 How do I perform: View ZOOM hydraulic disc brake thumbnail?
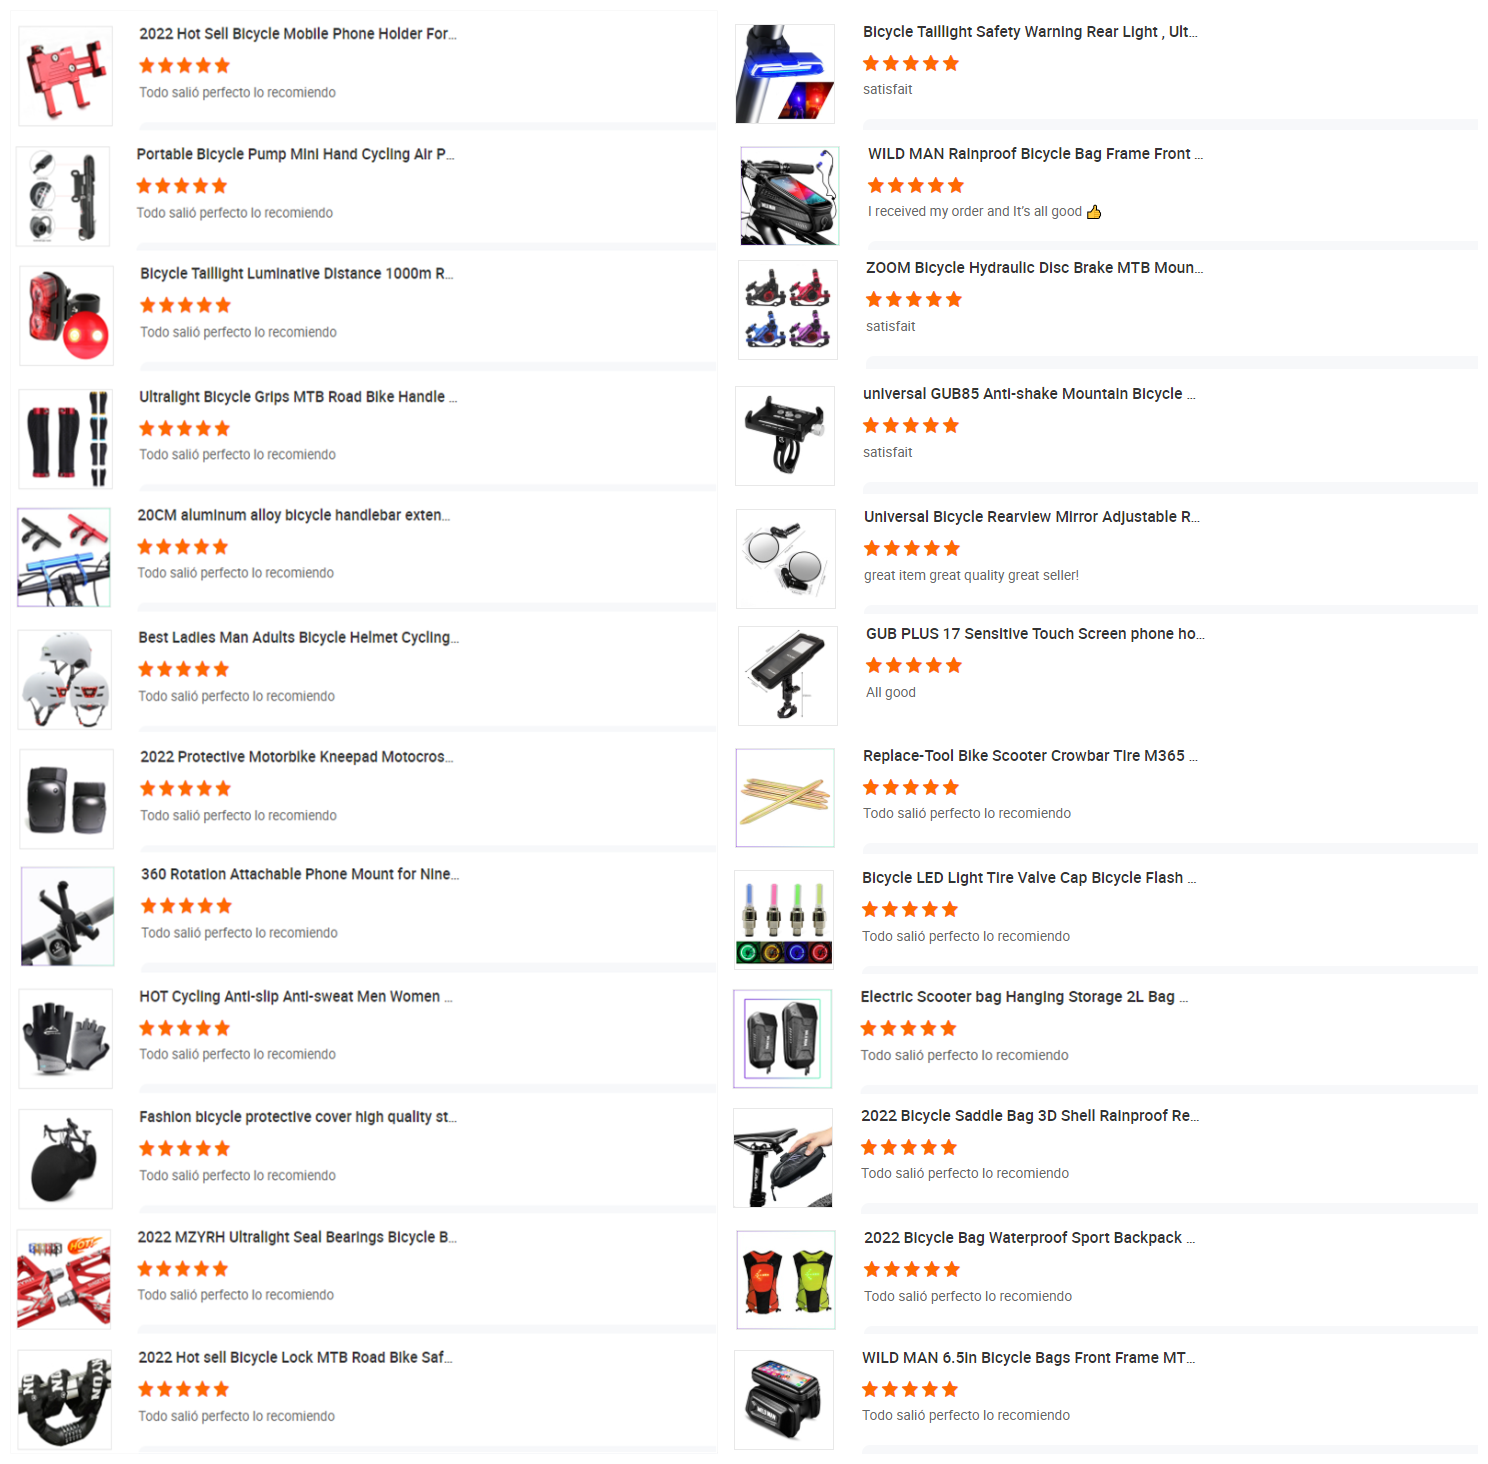pyautogui.click(x=788, y=310)
